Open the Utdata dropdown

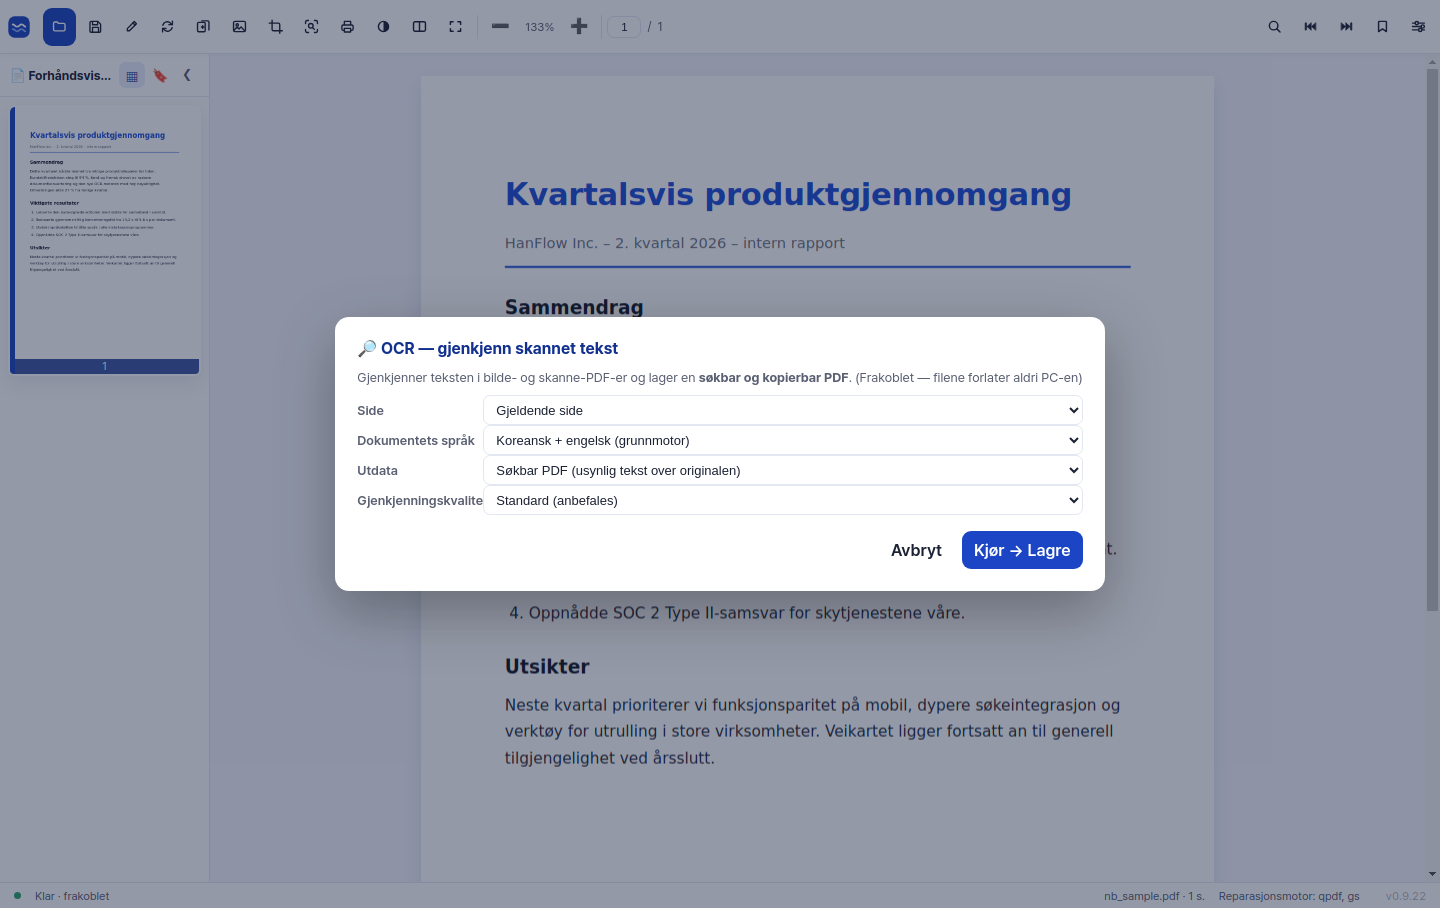[x=783, y=470]
